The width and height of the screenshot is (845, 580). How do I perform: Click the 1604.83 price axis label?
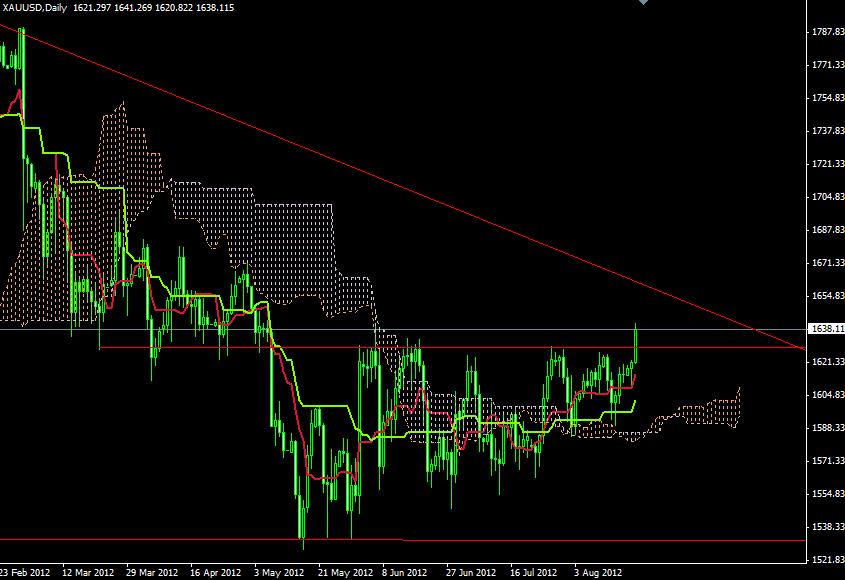[x=828, y=395]
